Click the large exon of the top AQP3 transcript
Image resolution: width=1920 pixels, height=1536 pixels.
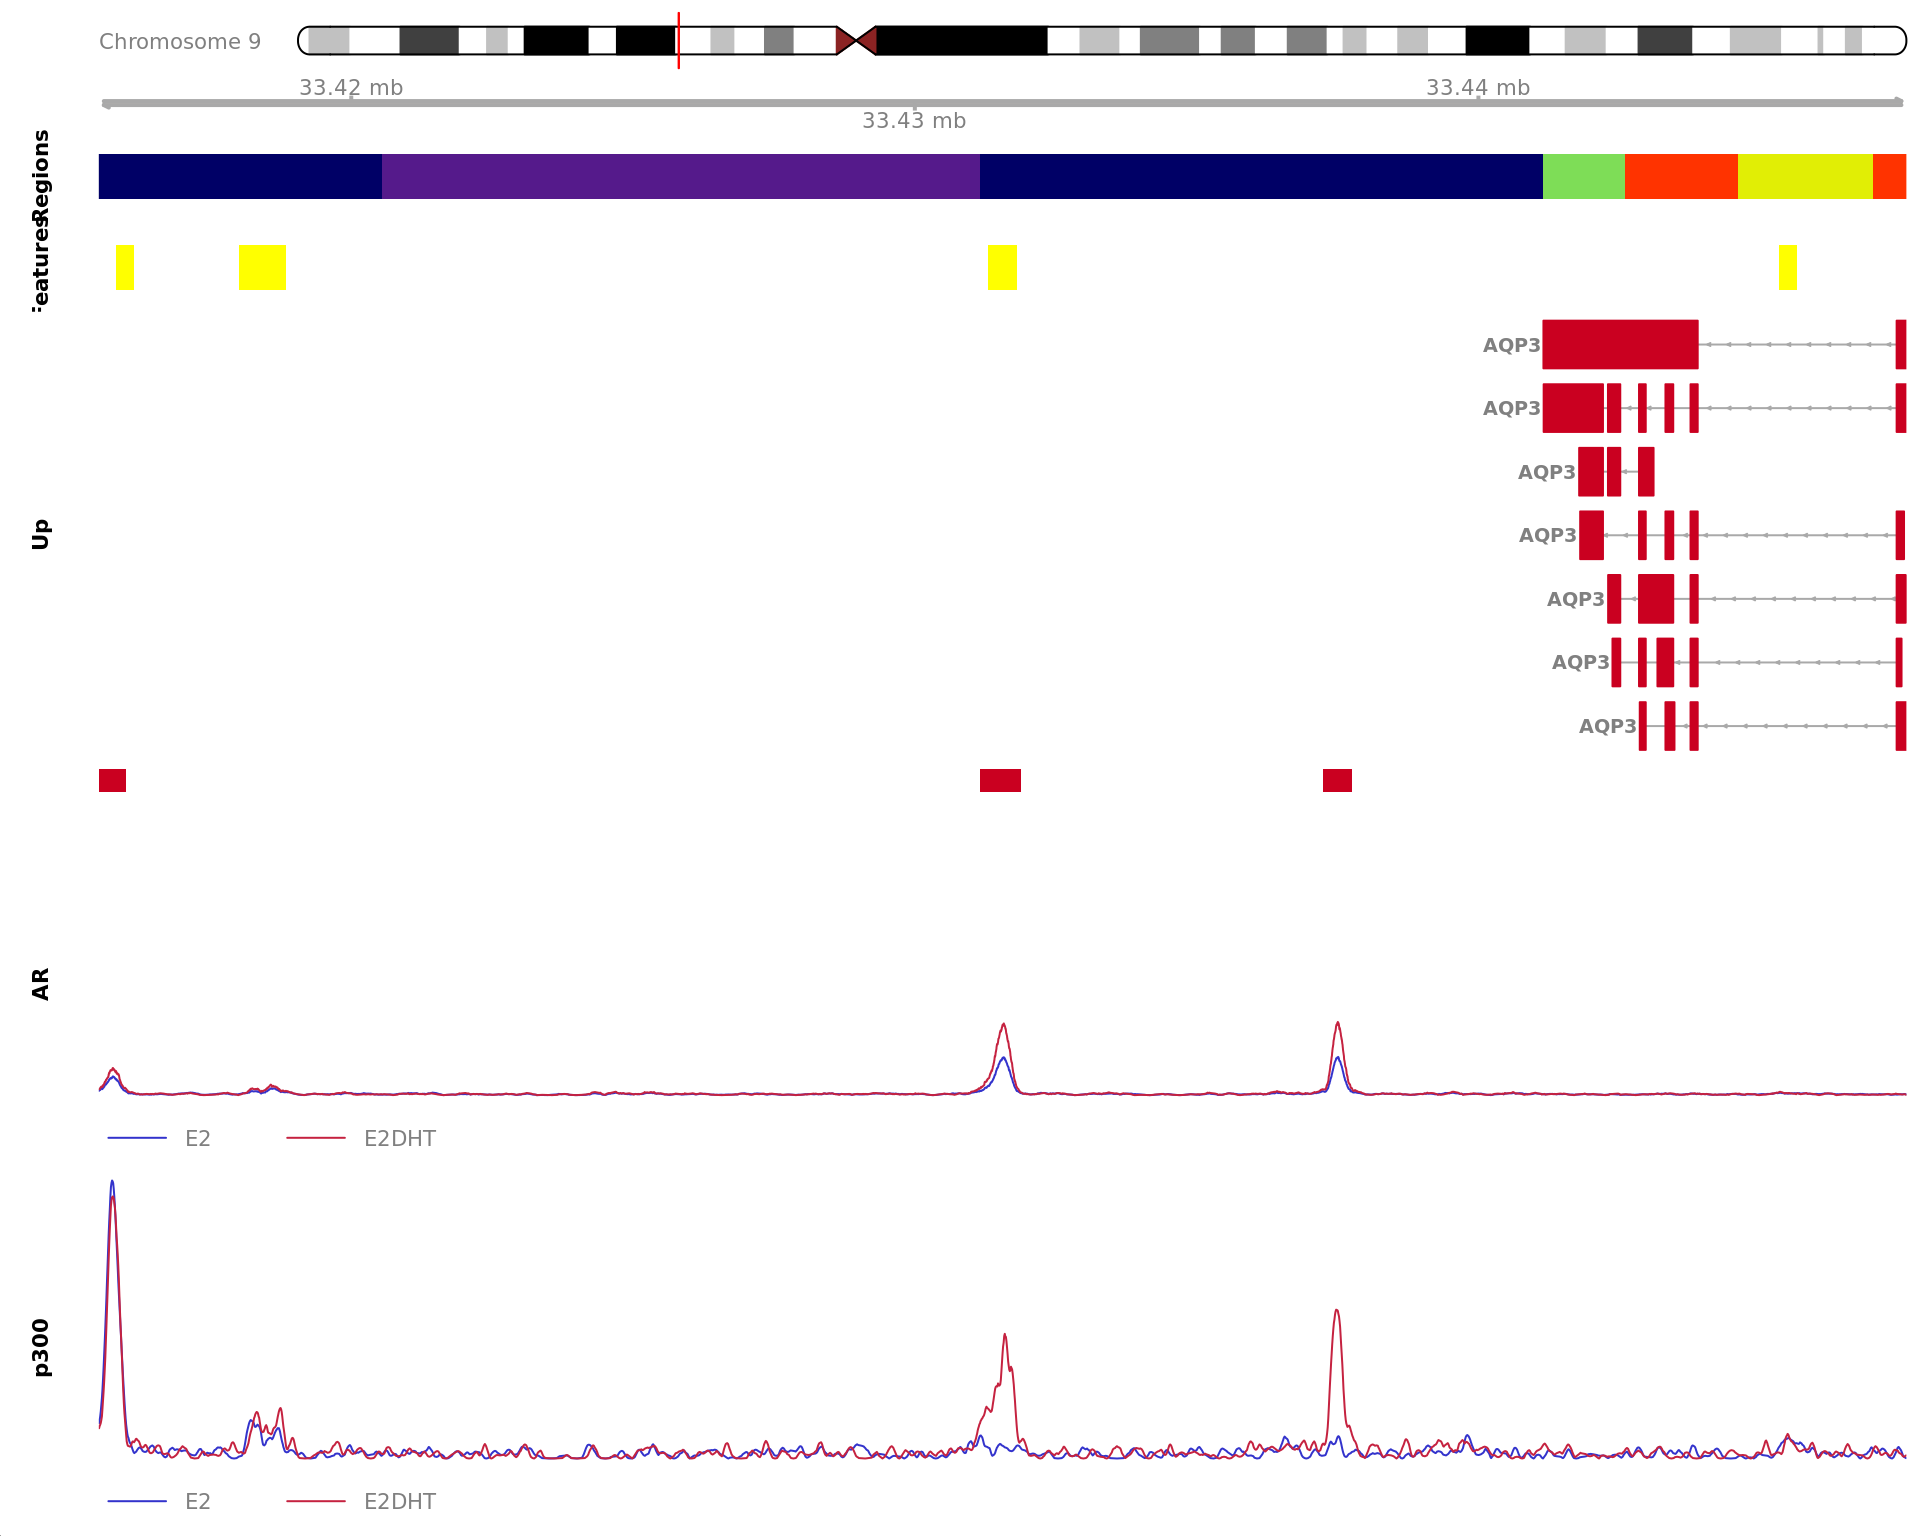click(1620, 344)
